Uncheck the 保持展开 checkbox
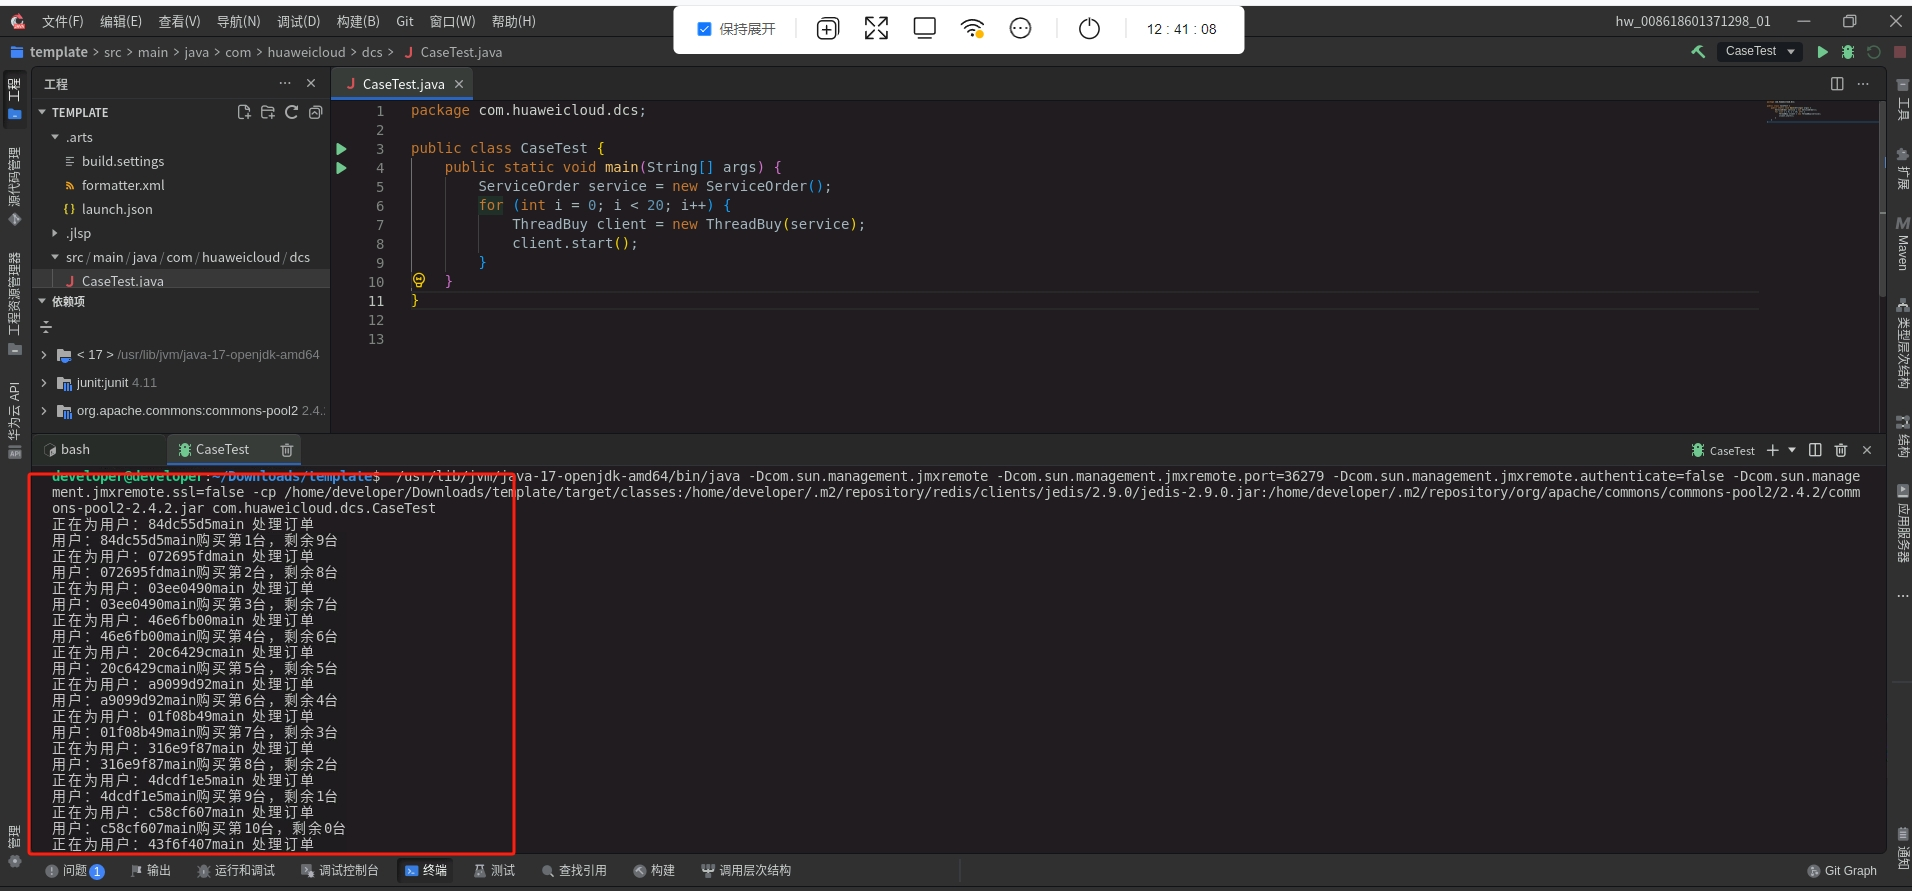 pyautogui.click(x=704, y=29)
